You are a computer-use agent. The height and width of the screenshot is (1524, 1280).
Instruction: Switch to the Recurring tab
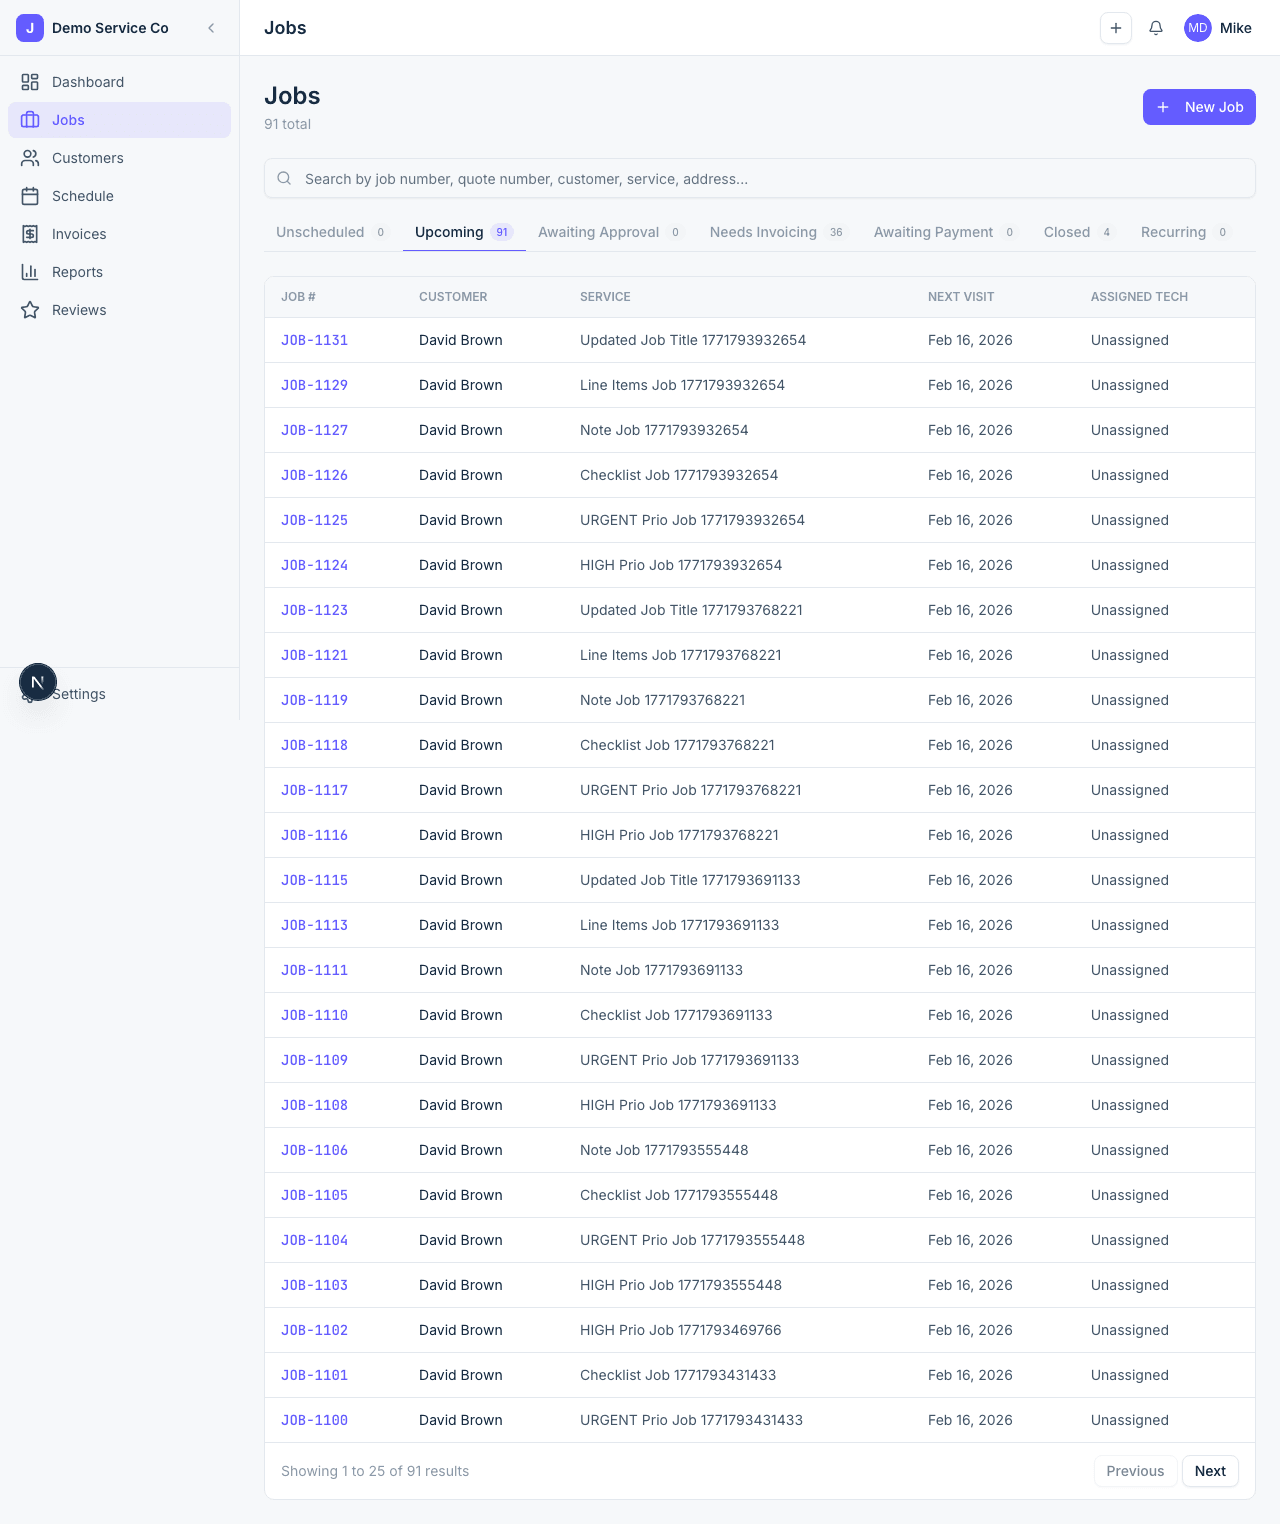[1186, 232]
